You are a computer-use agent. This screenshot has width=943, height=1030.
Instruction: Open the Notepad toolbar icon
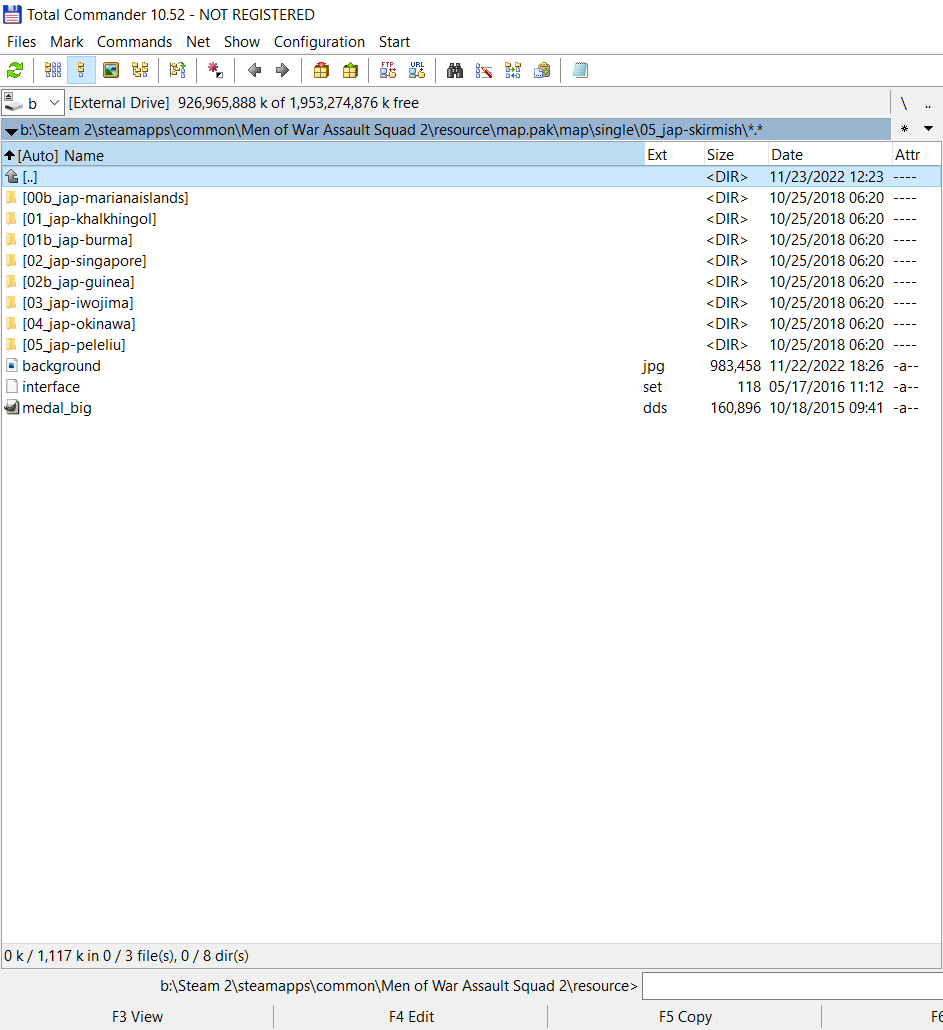pyautogui.click(x=581, y=70)
